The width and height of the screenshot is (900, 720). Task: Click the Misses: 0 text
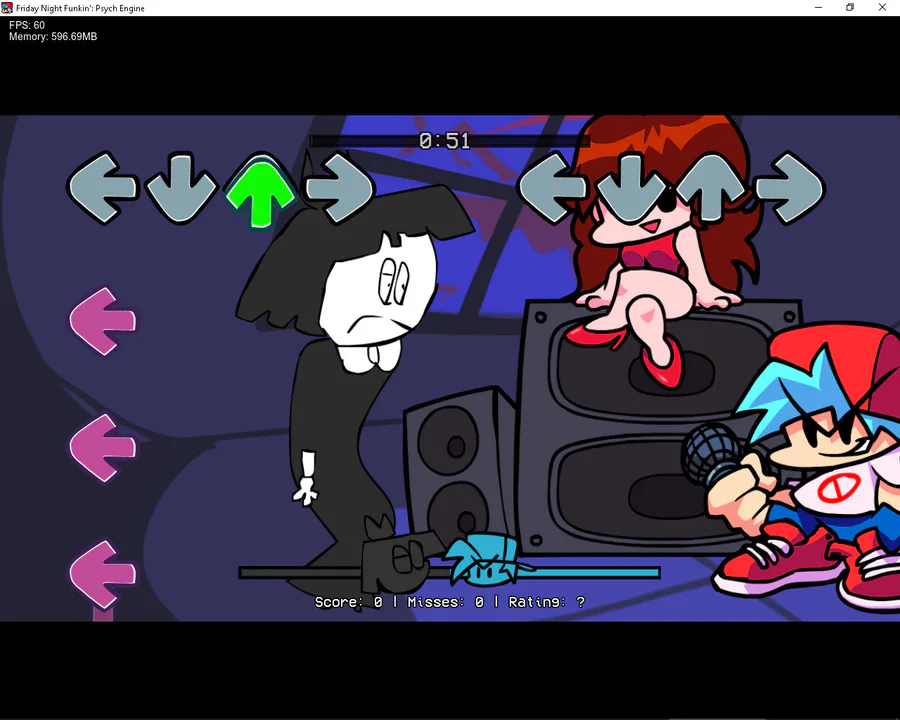click(445, 602)
